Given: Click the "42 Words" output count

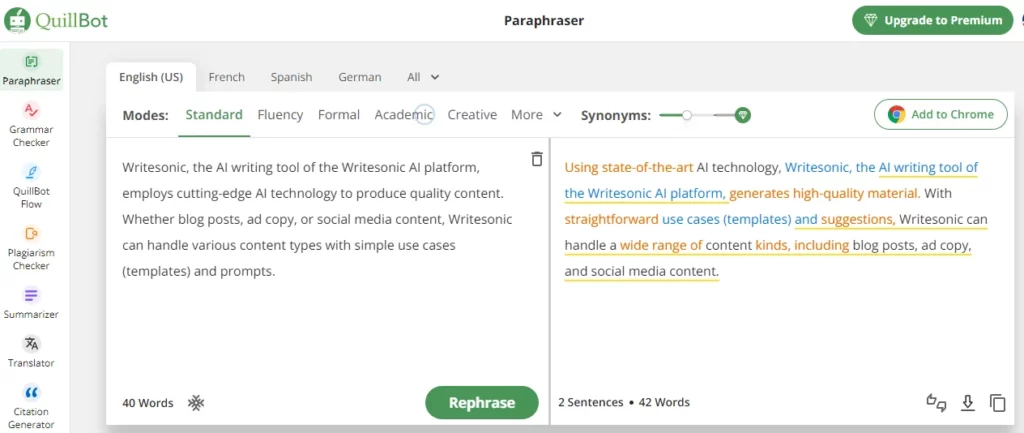Looking at the screenshot, I should click(x=664, y=402).
